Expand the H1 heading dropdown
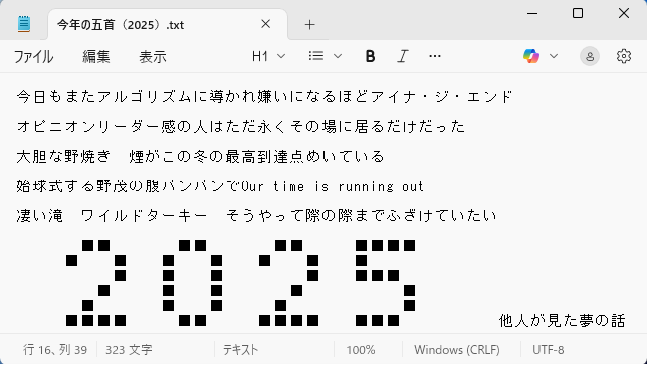 coord(268,56)
